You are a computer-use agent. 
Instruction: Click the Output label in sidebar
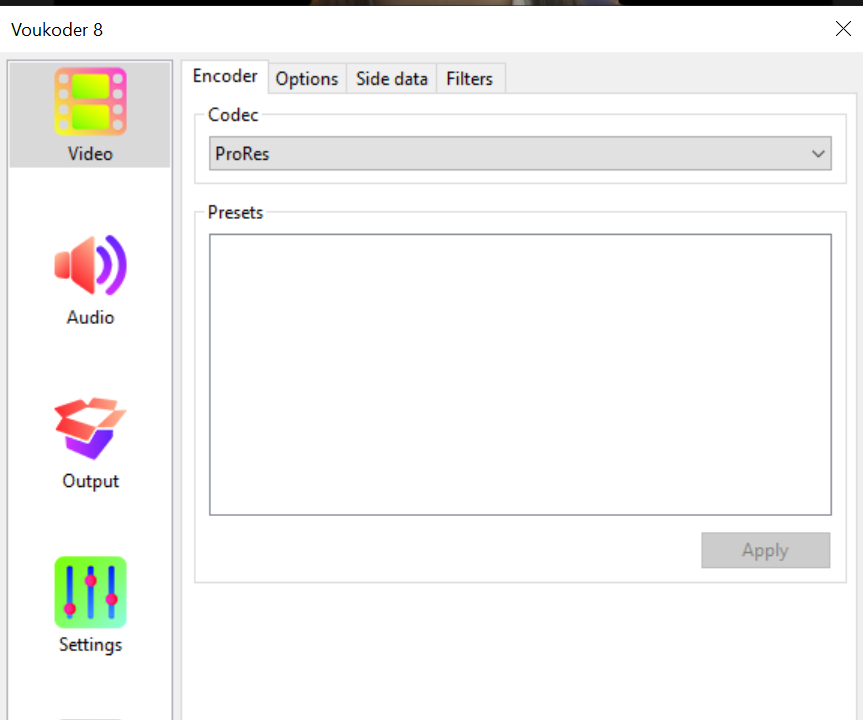(x=90, y=481)
